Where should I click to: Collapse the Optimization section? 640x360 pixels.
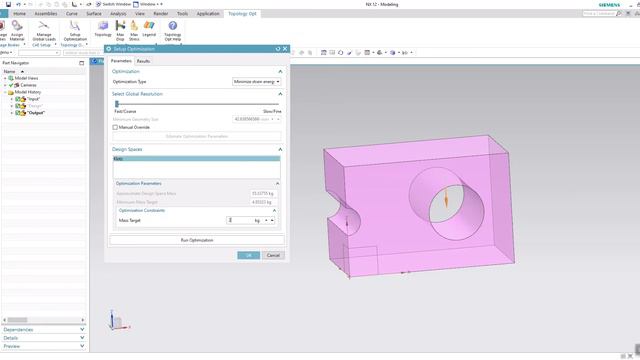pyautogui.click(x=280, y=71)
